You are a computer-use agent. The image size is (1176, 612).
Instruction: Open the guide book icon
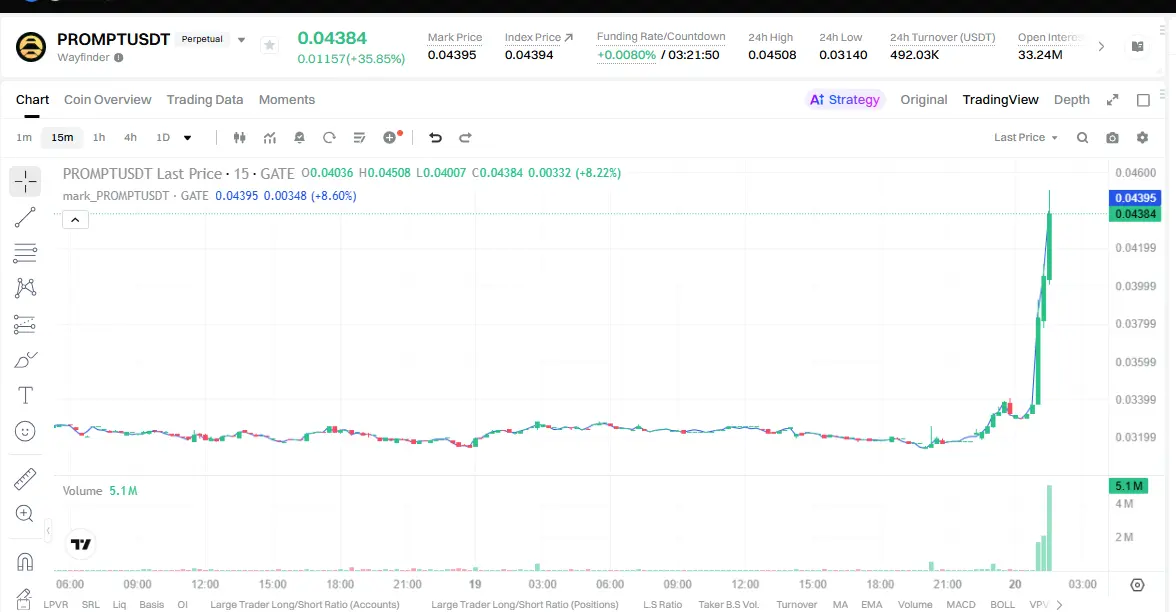(x=1138, y=46)
